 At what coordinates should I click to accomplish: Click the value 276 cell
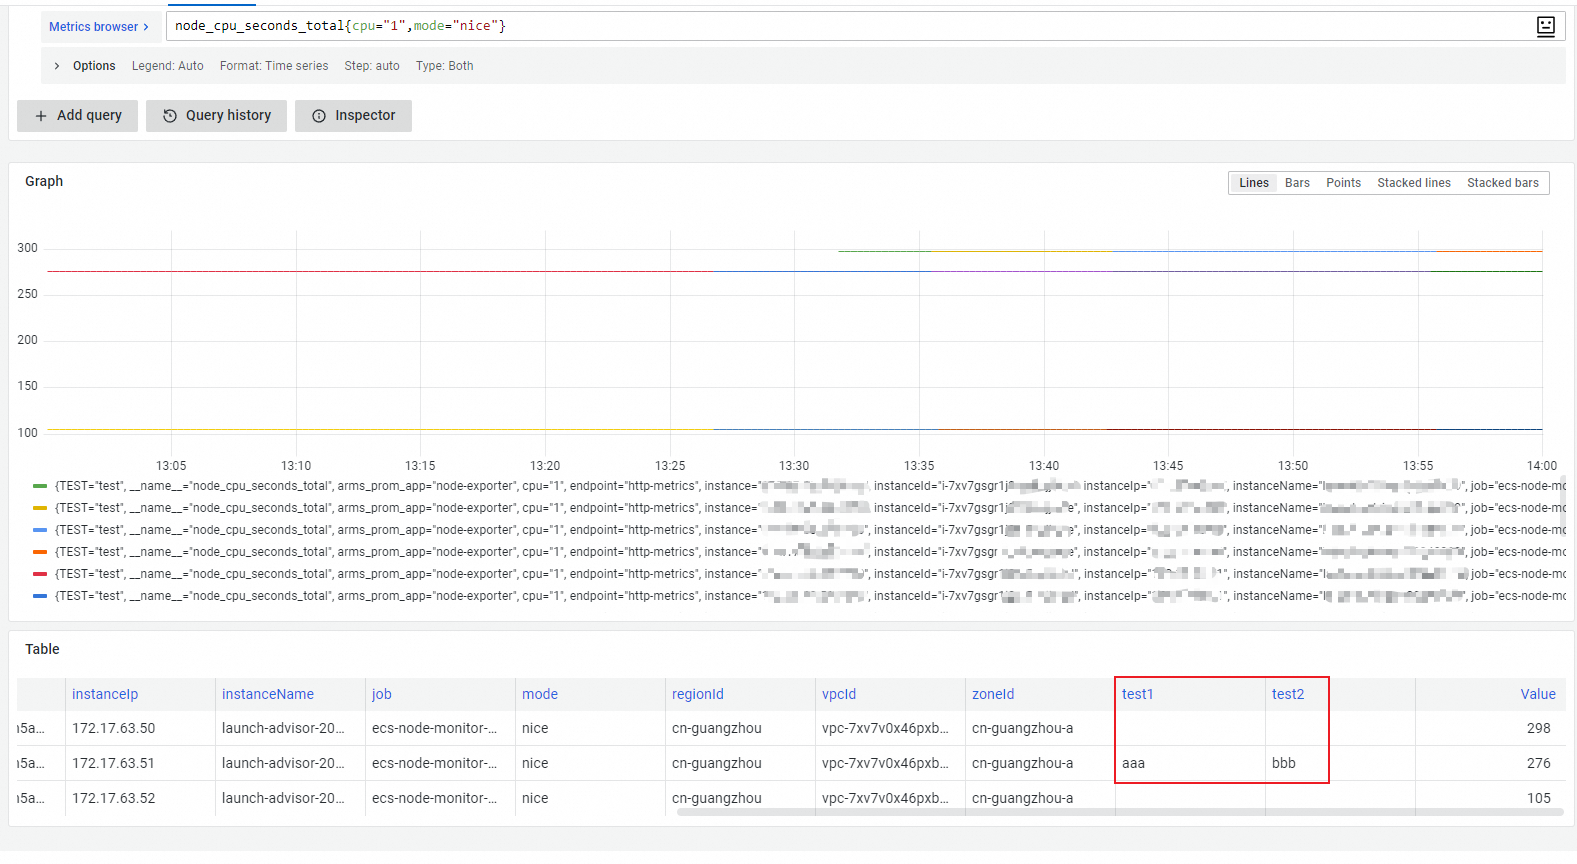[1491, 763]
